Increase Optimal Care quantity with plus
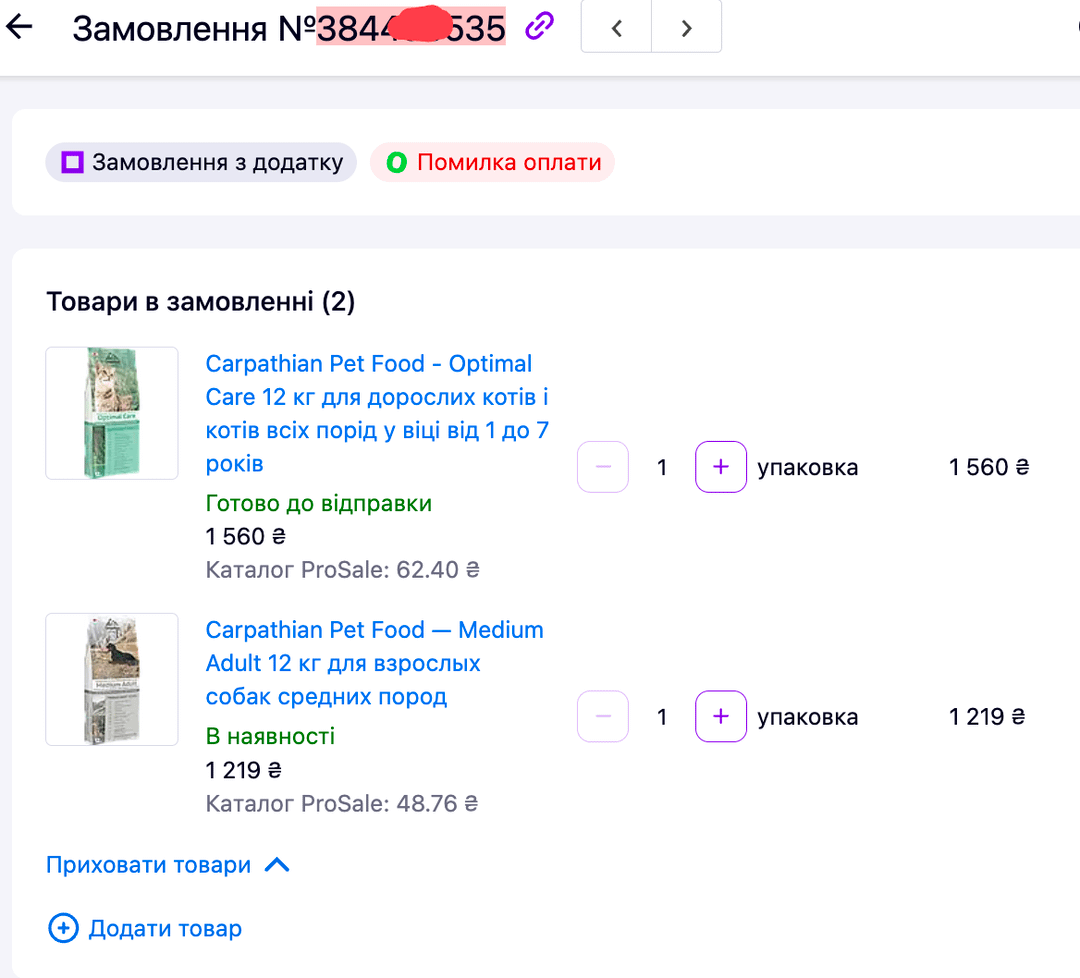1080x978 pixels. tap(720, 467)
